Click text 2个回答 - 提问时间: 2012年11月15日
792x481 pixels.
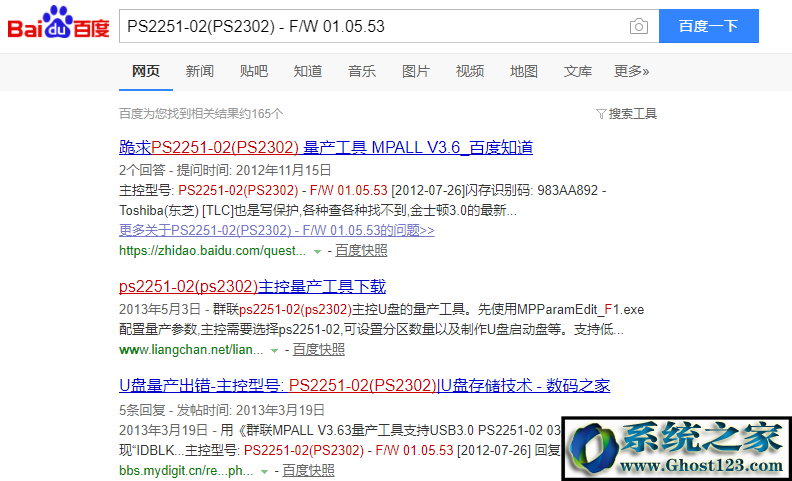pos(225,170)
